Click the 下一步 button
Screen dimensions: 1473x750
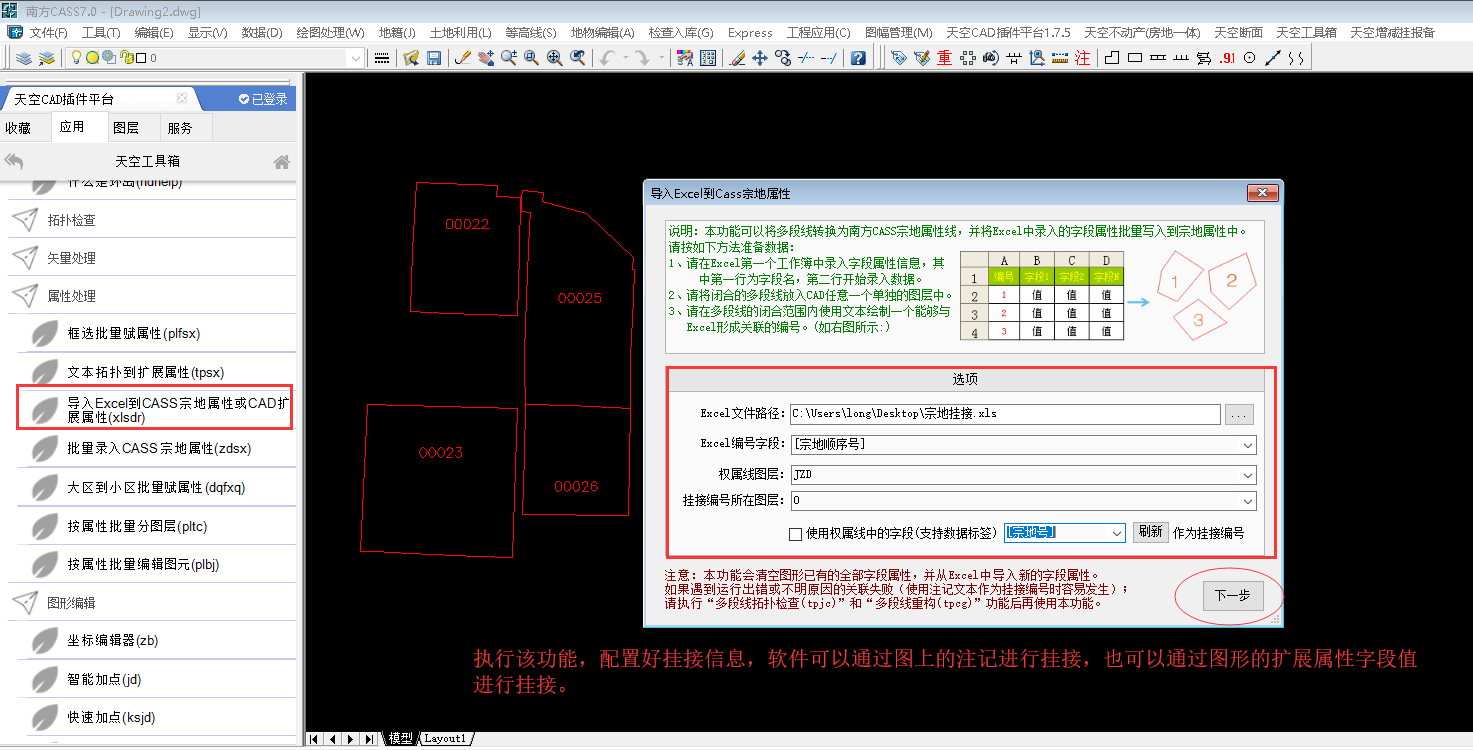point(1233,596)
